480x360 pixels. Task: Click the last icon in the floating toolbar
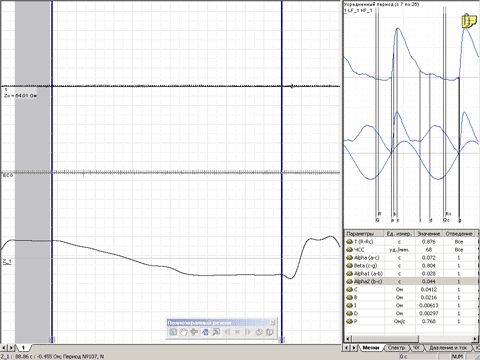270,332
